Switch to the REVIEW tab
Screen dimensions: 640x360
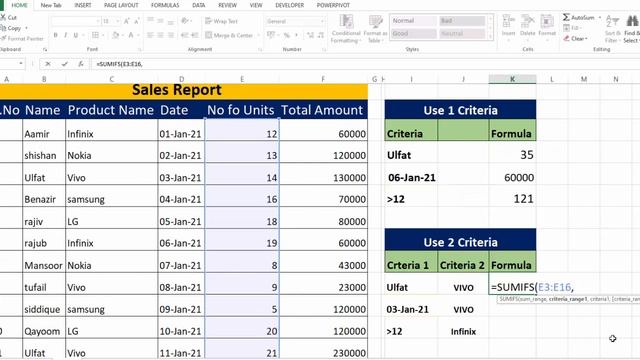tap(227, 5)
